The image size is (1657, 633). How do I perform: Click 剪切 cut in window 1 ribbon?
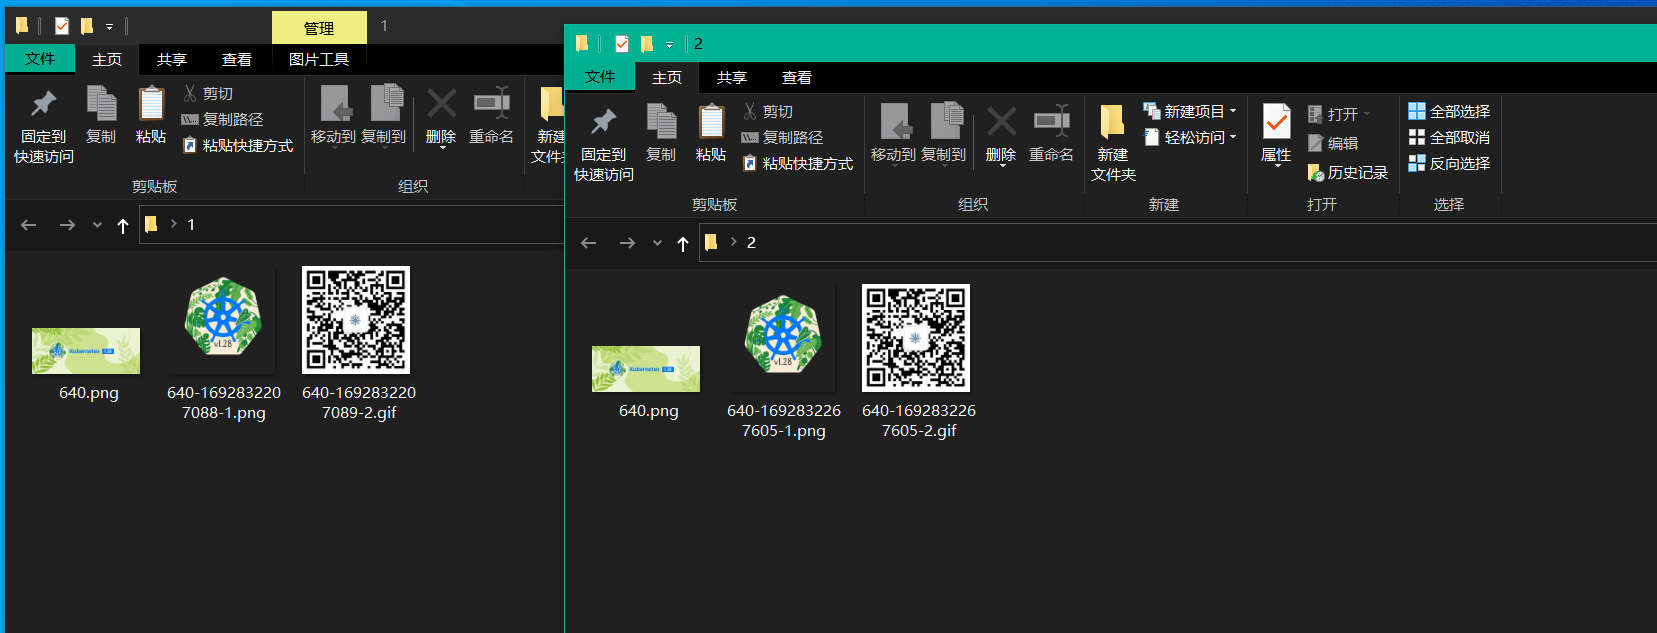click(x=208, y=94)
